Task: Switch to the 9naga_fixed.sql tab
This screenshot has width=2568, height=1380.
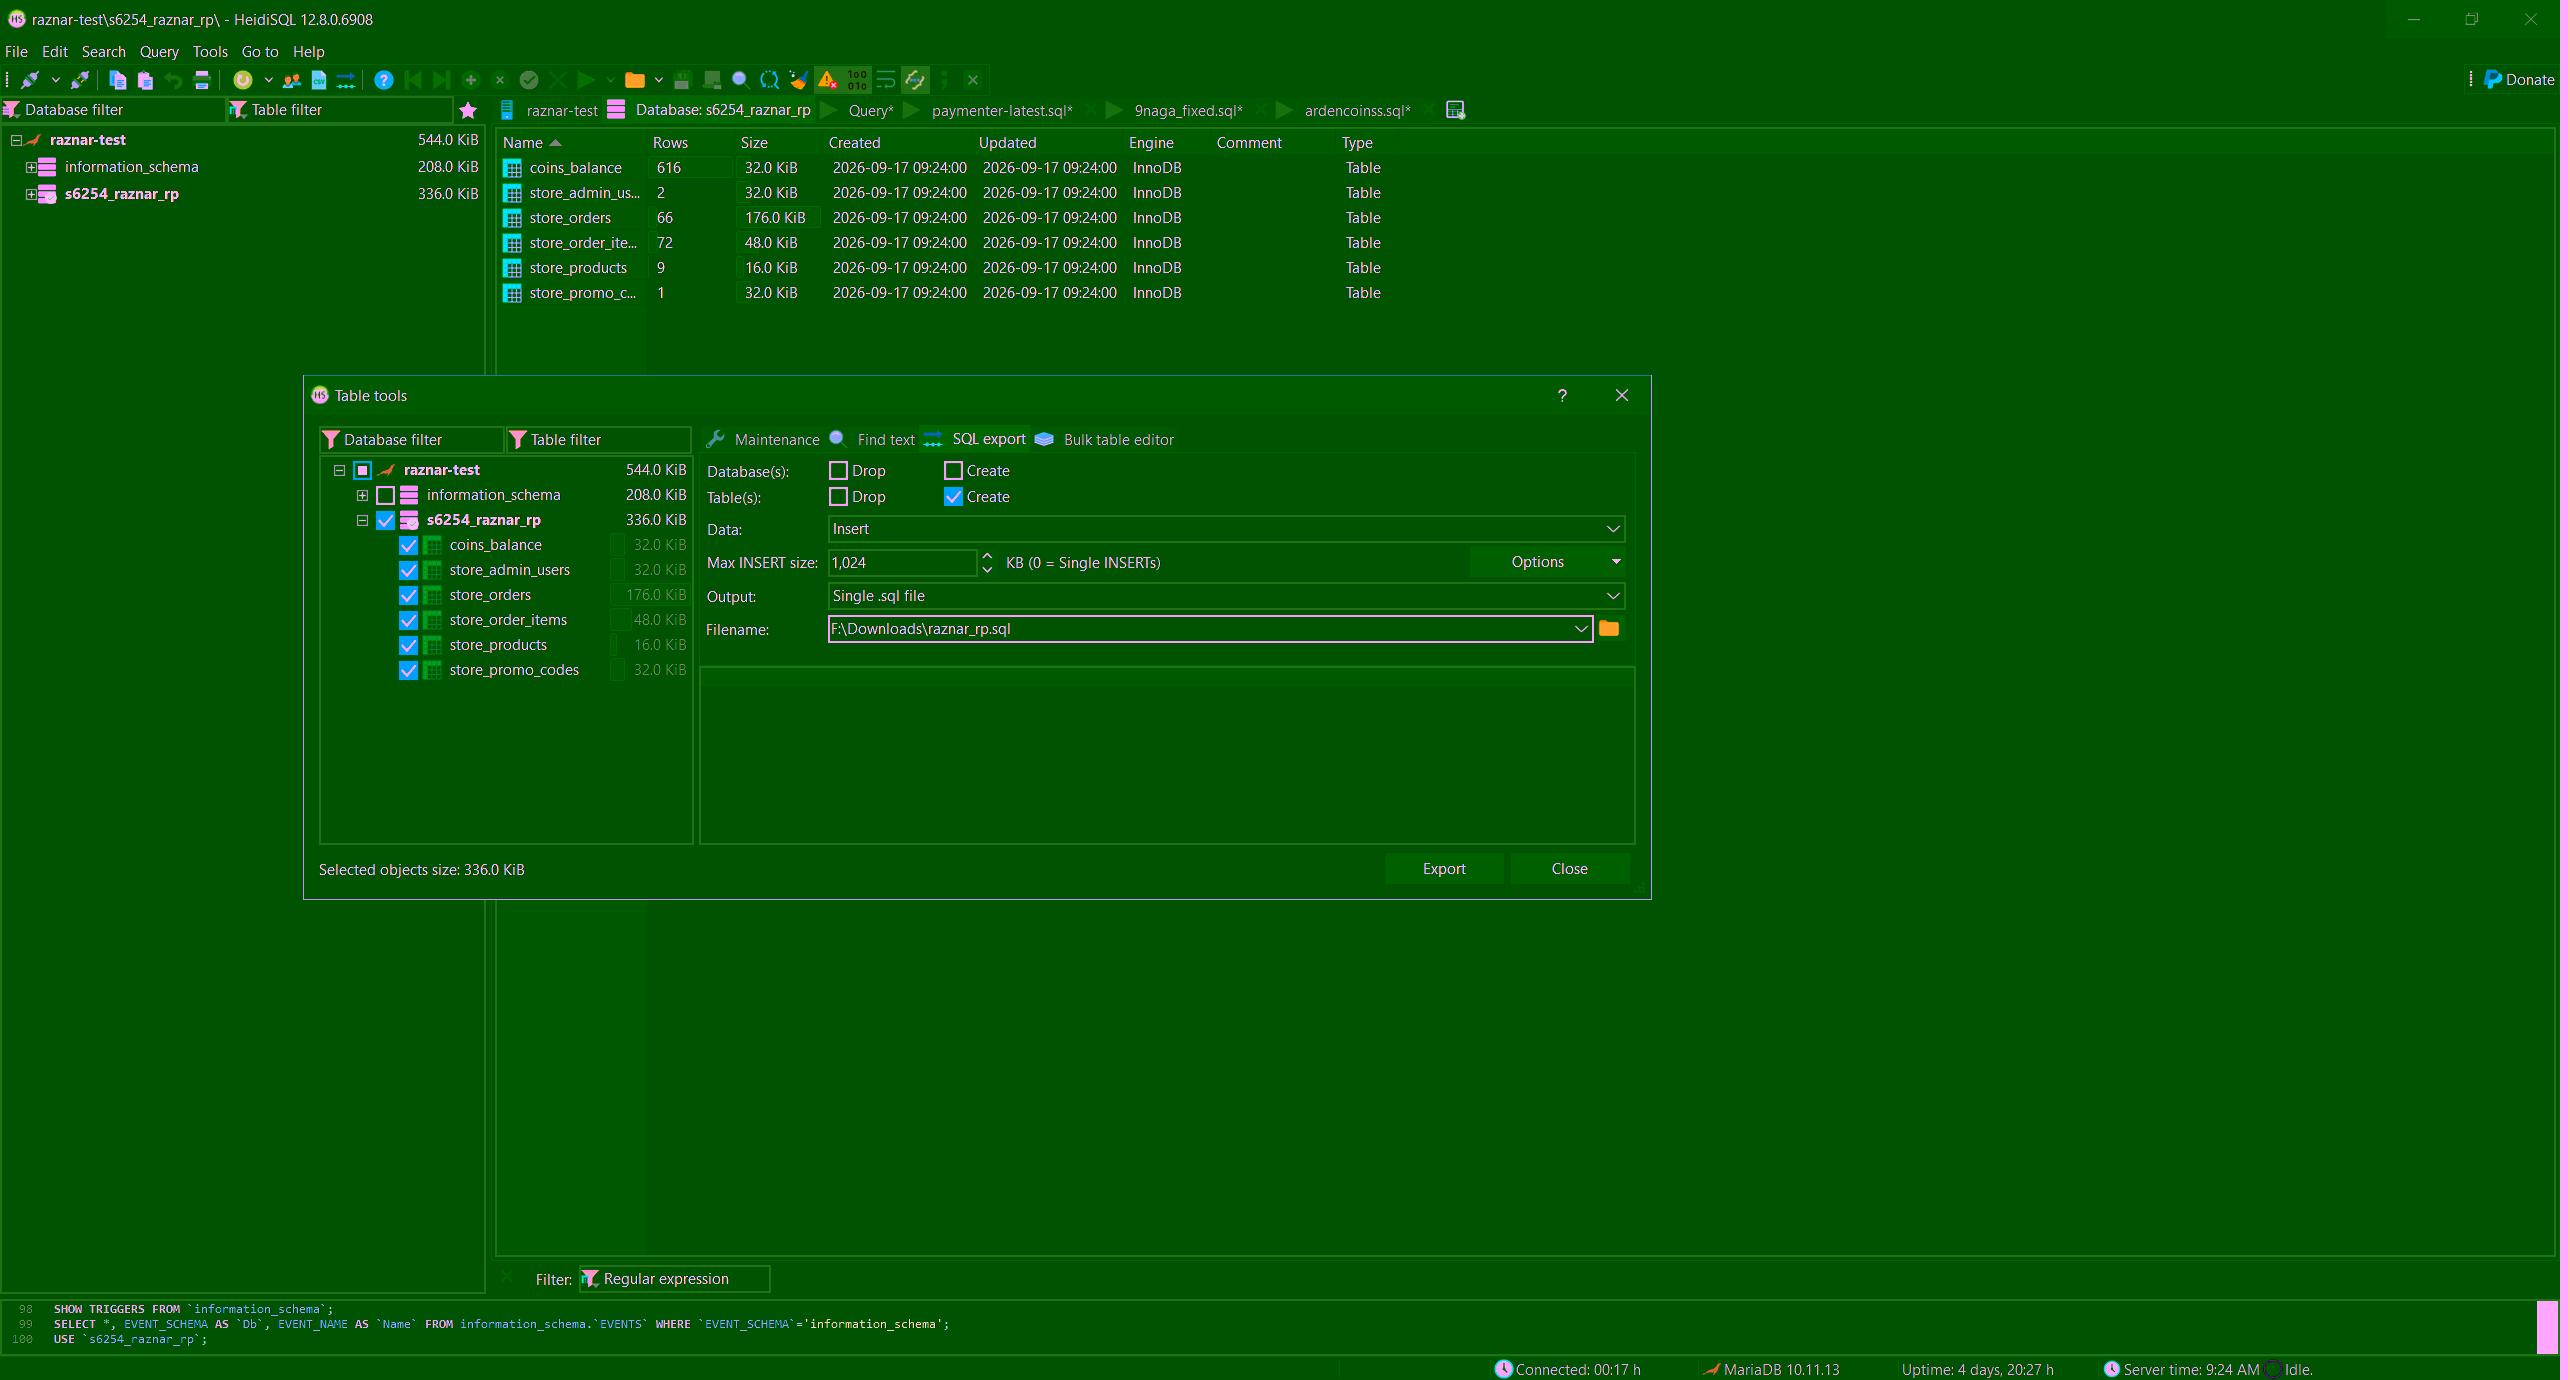Action: 1188,110
